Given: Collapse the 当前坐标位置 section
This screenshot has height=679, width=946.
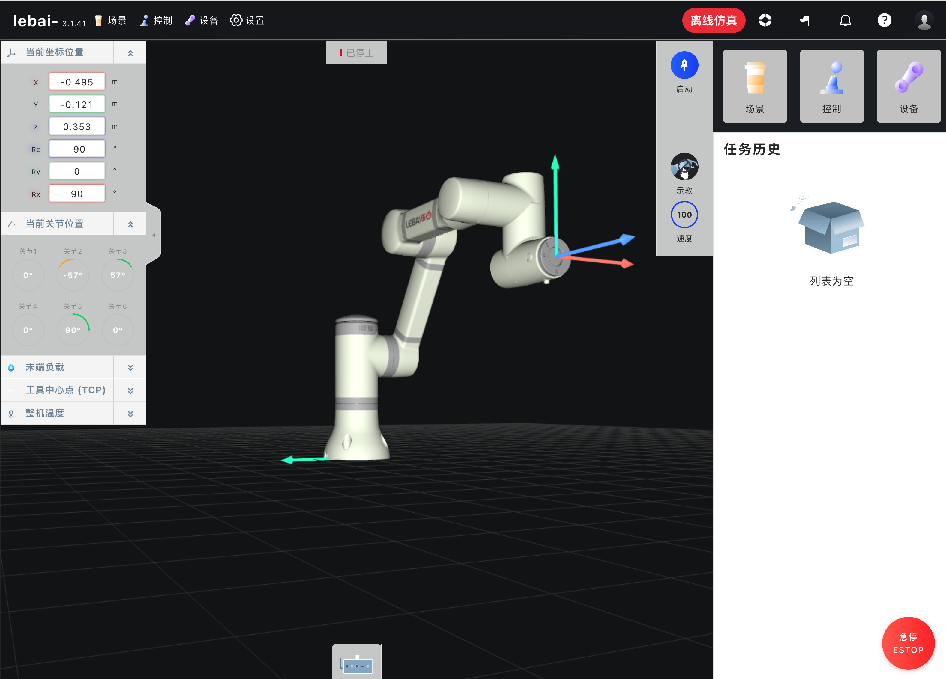Looking at the screenshot, I should pyautogui.click(x=130, y=52).
